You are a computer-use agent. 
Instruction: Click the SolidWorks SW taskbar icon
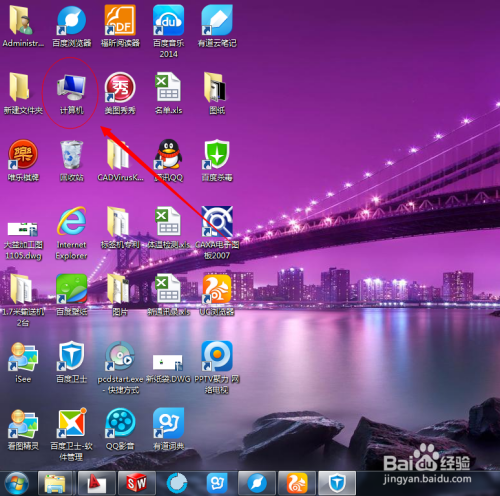[137, 483]
